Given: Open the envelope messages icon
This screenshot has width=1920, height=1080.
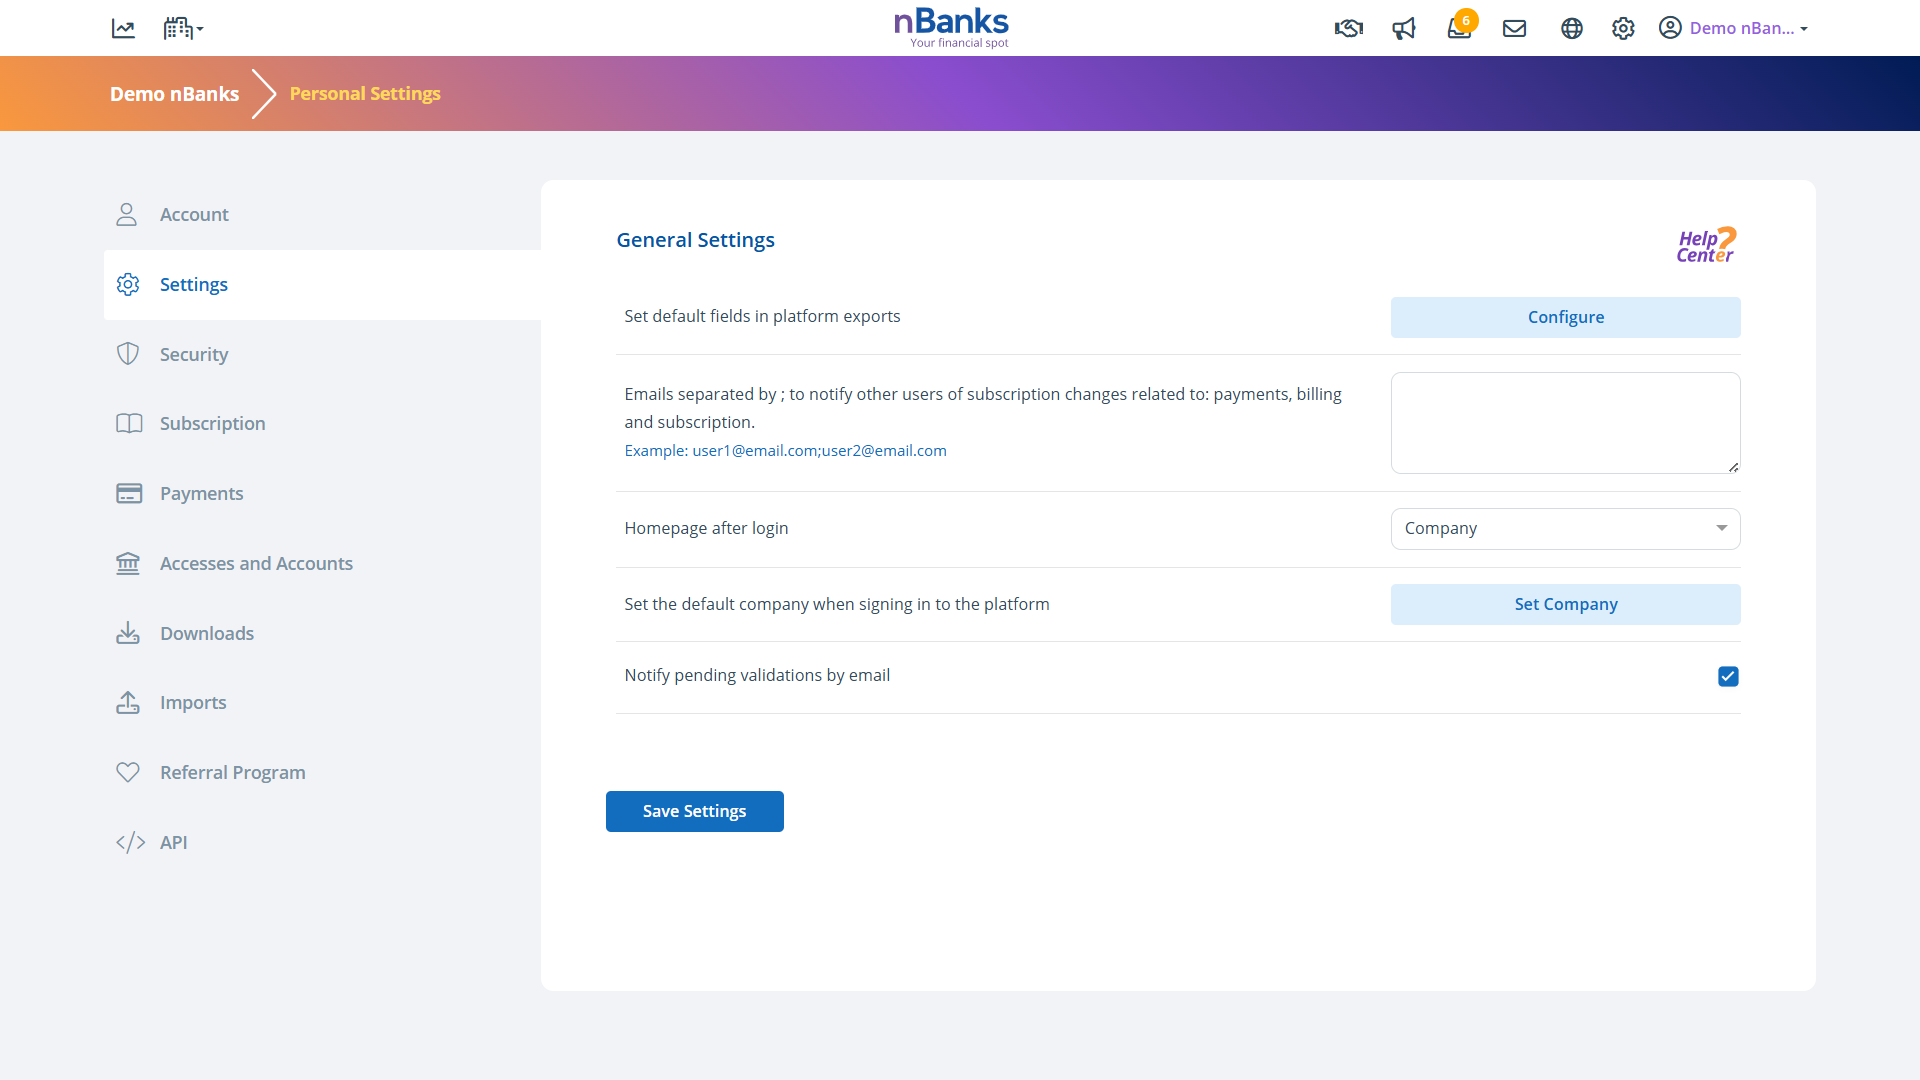Looking at the screenshot, I should (1514, 29).
